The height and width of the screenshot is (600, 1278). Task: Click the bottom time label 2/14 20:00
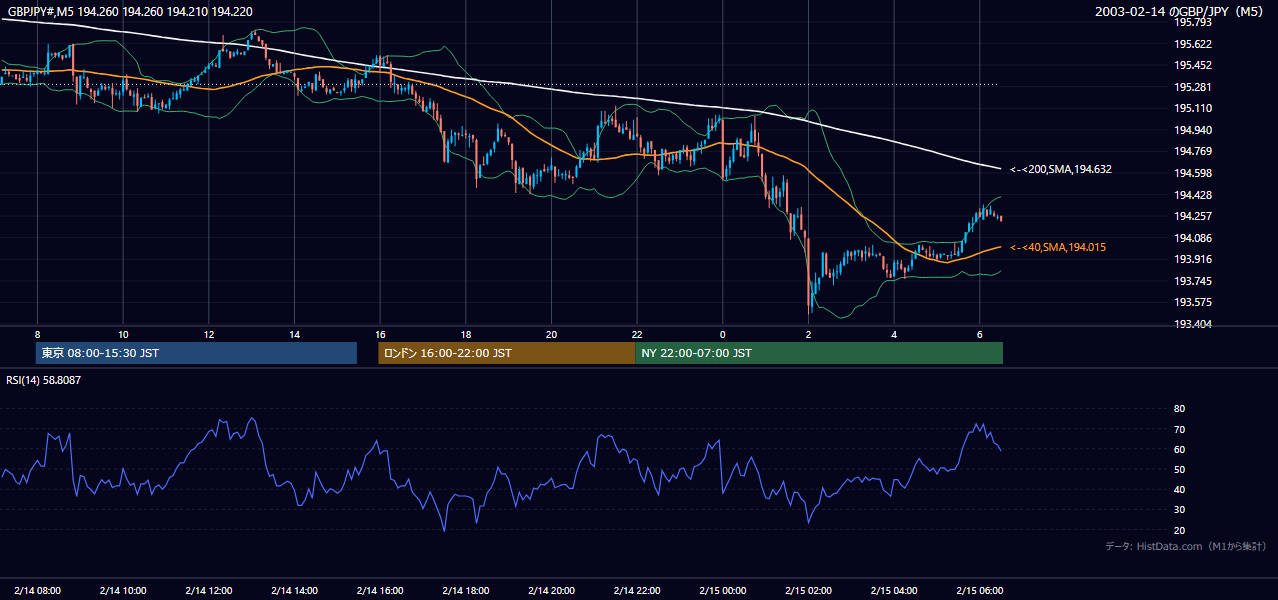pos(551,590)
